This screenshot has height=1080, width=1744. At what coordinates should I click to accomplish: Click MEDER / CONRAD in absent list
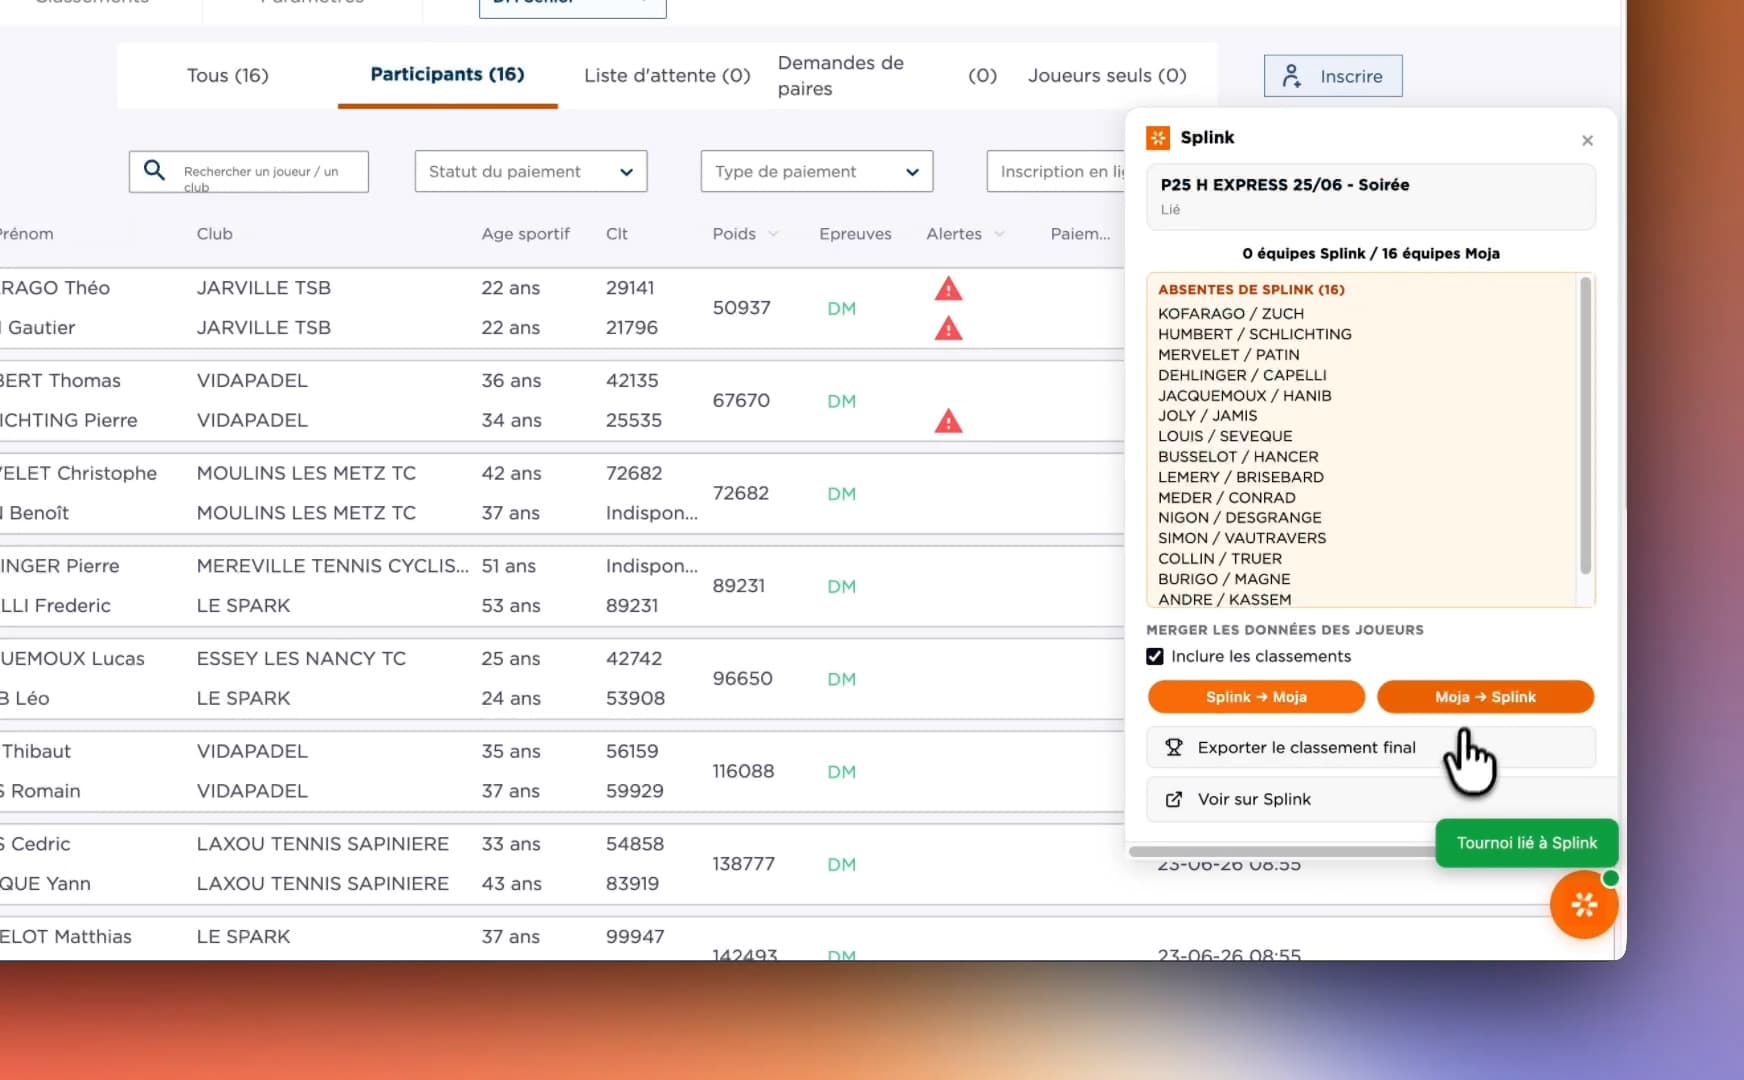point(1227,498)
